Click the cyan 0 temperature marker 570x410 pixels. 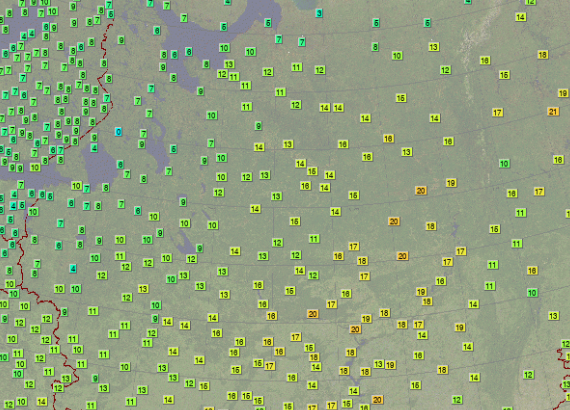point(118,132)
